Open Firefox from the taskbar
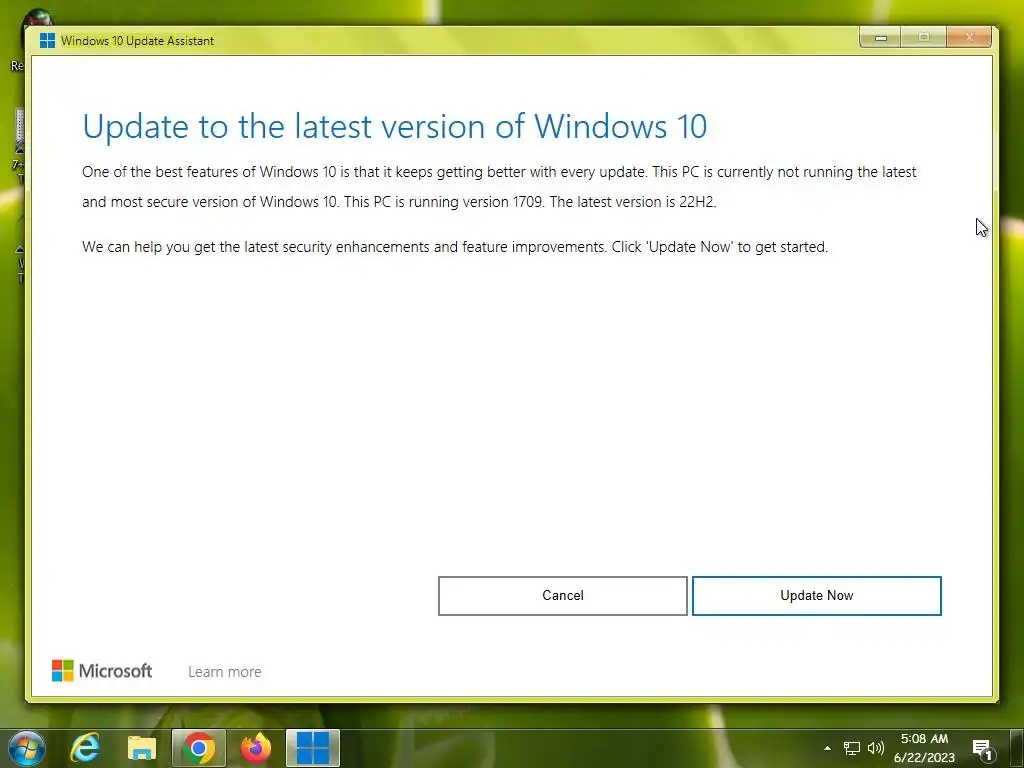 255,748
